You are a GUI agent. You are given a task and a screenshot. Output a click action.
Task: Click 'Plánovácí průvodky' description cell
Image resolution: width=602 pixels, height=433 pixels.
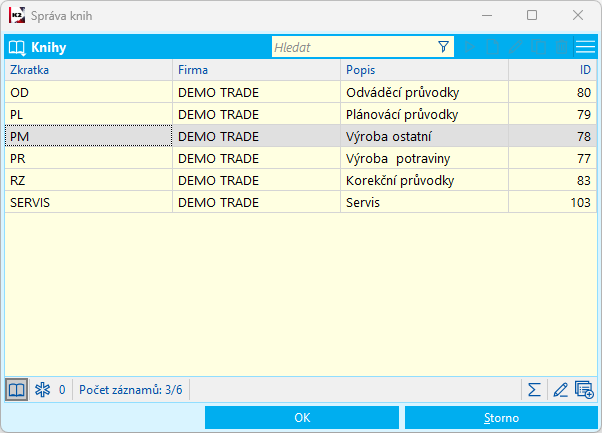tap(424, 114)
